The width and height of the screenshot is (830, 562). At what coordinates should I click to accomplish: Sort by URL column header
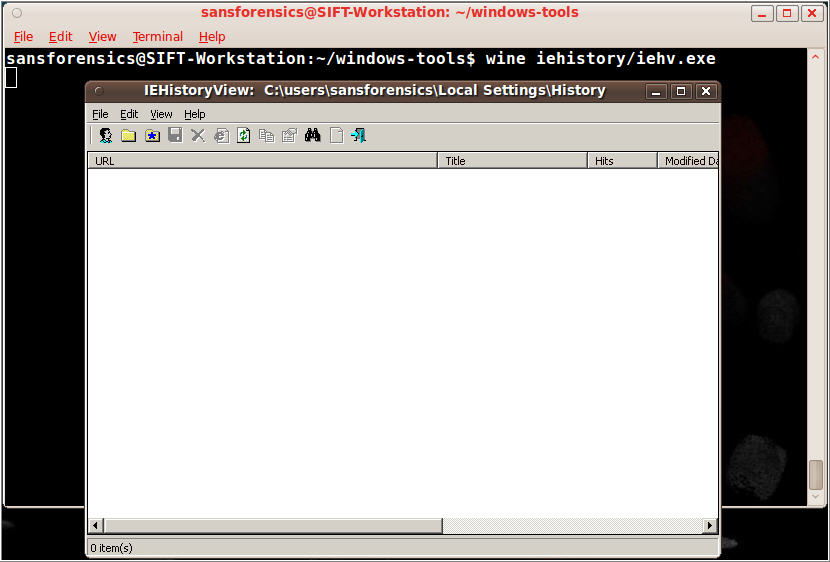(263, 160)
